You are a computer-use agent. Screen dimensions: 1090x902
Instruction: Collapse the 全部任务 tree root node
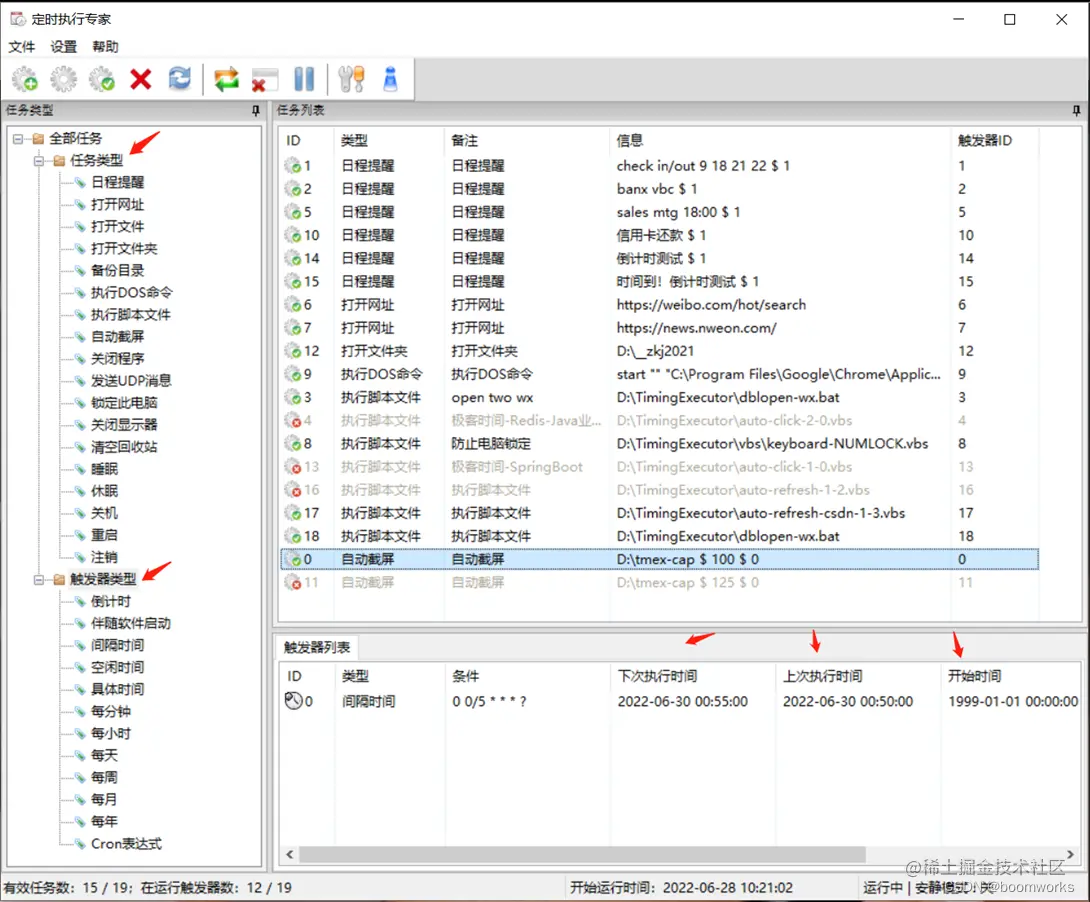click(x=18, y=139)
